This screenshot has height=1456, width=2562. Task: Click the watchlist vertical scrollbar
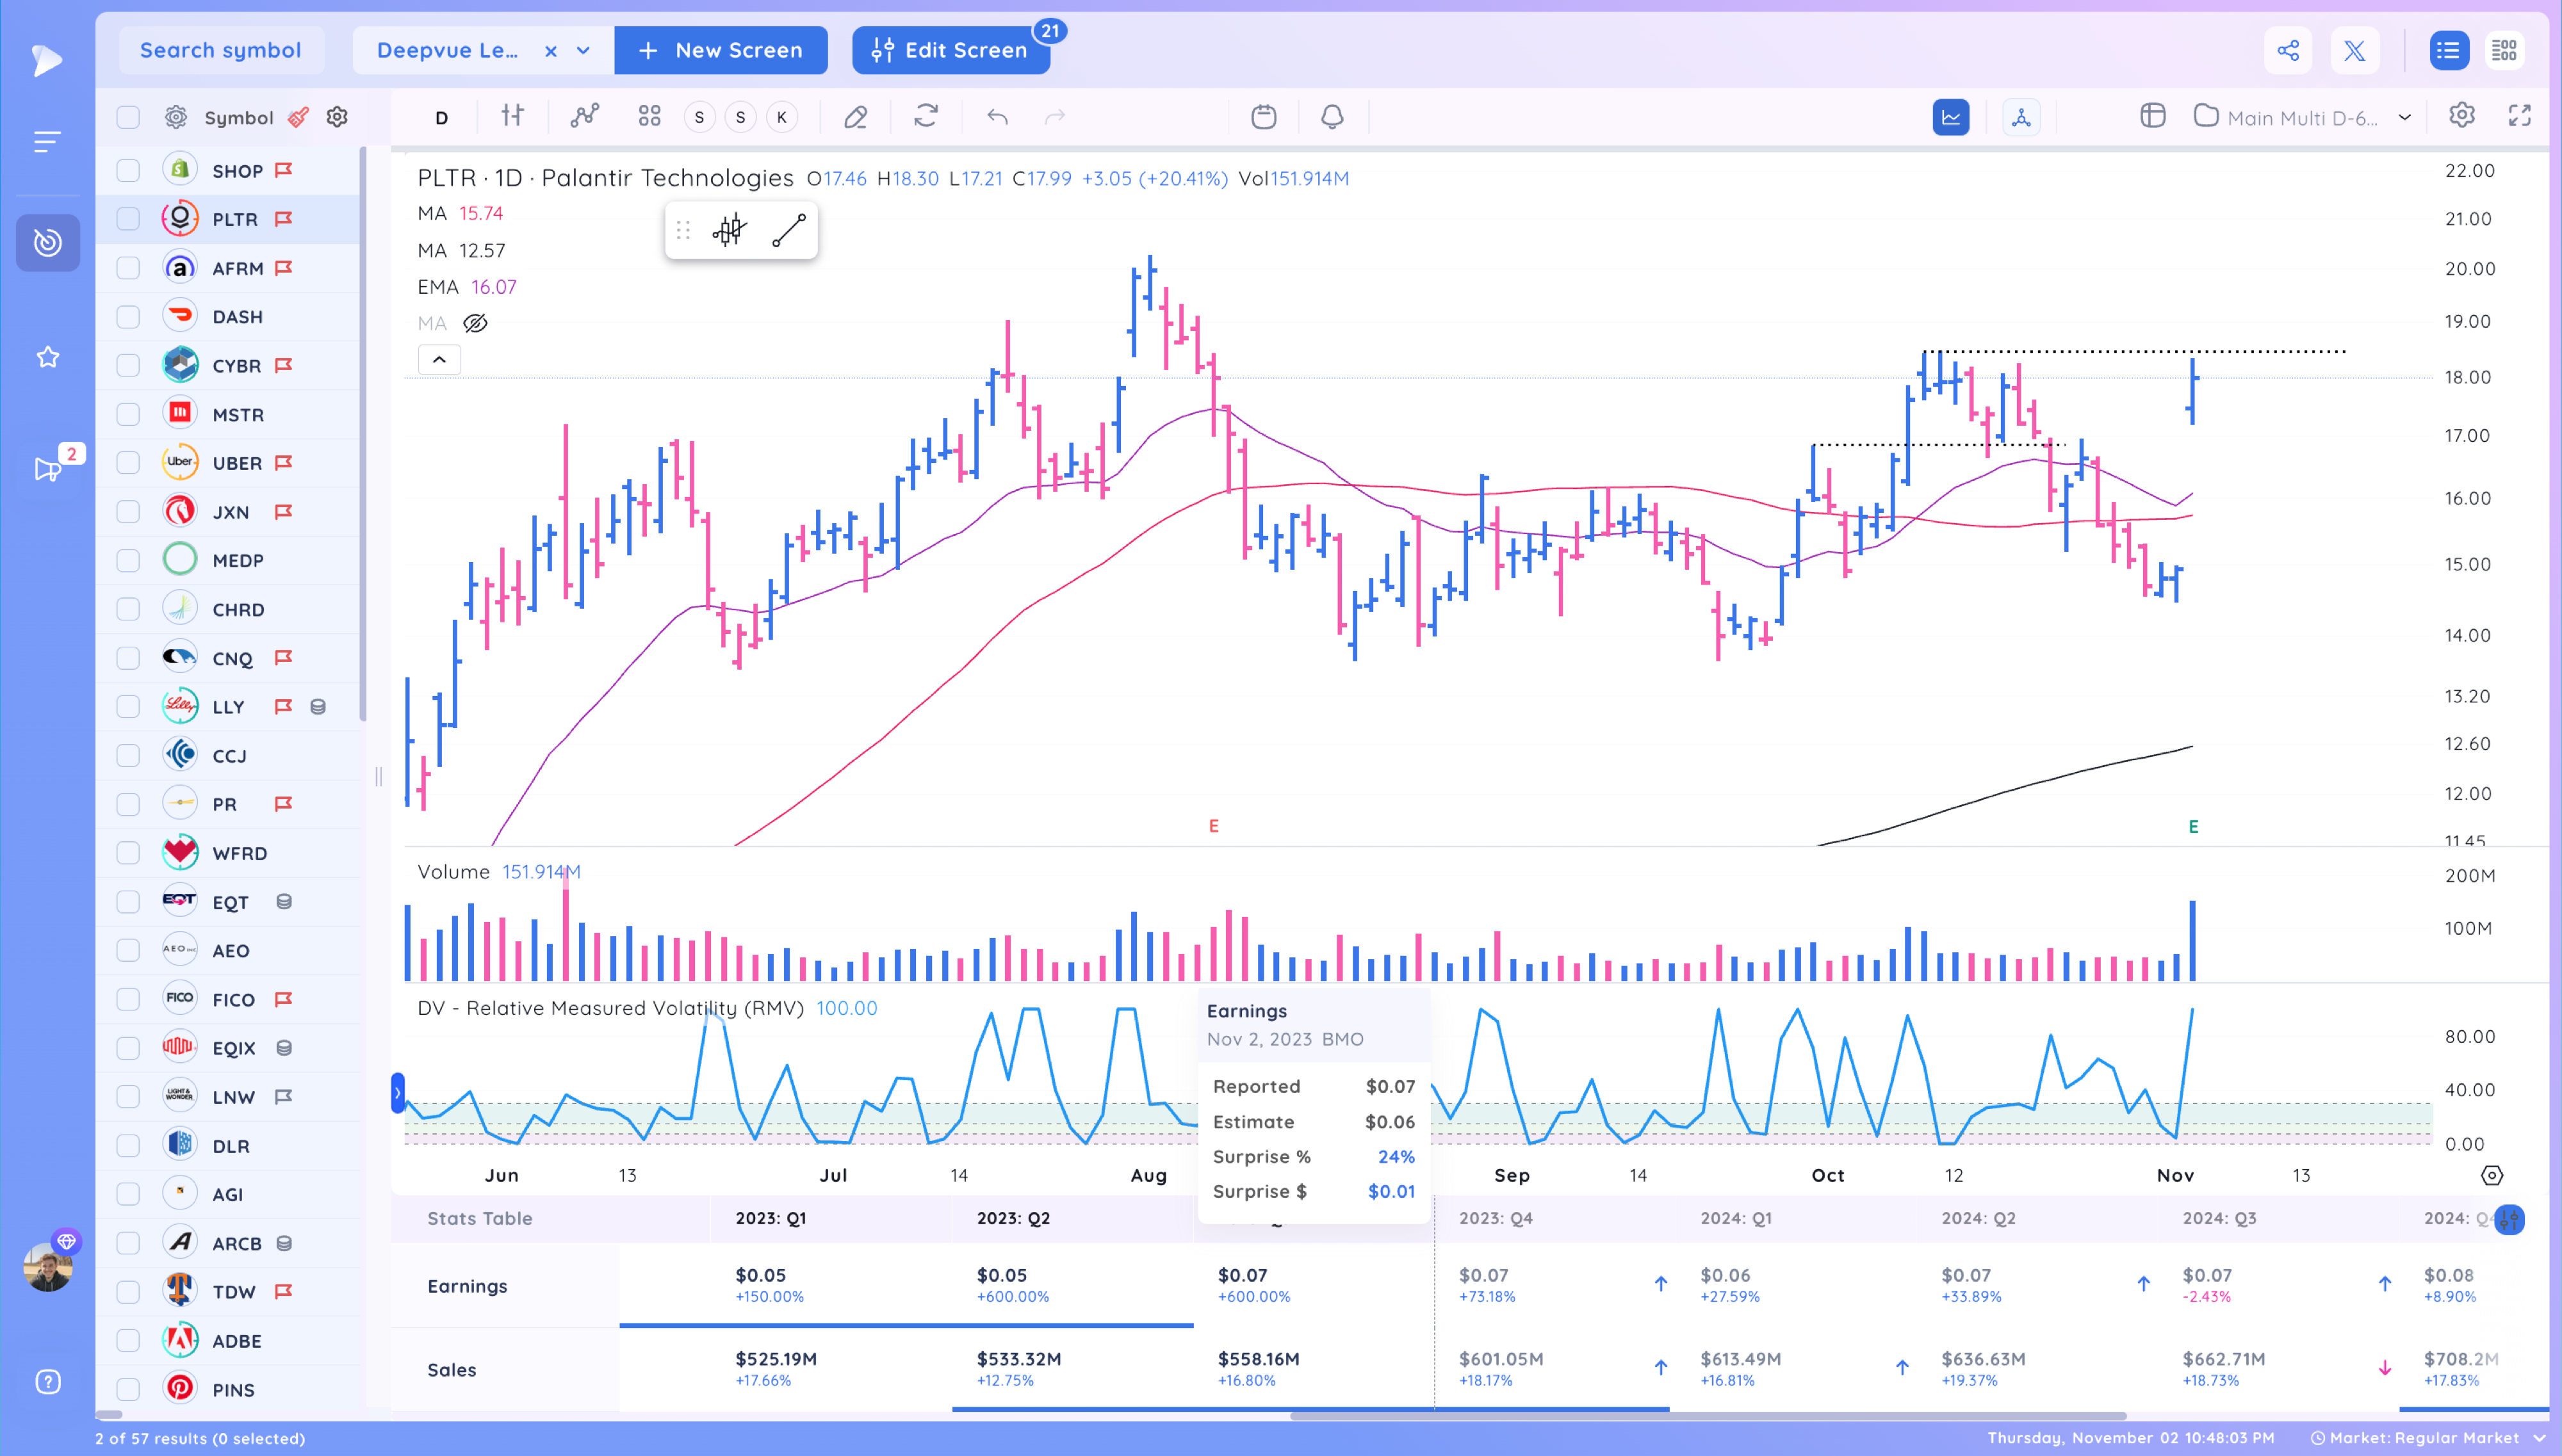(x=363, y=434)
